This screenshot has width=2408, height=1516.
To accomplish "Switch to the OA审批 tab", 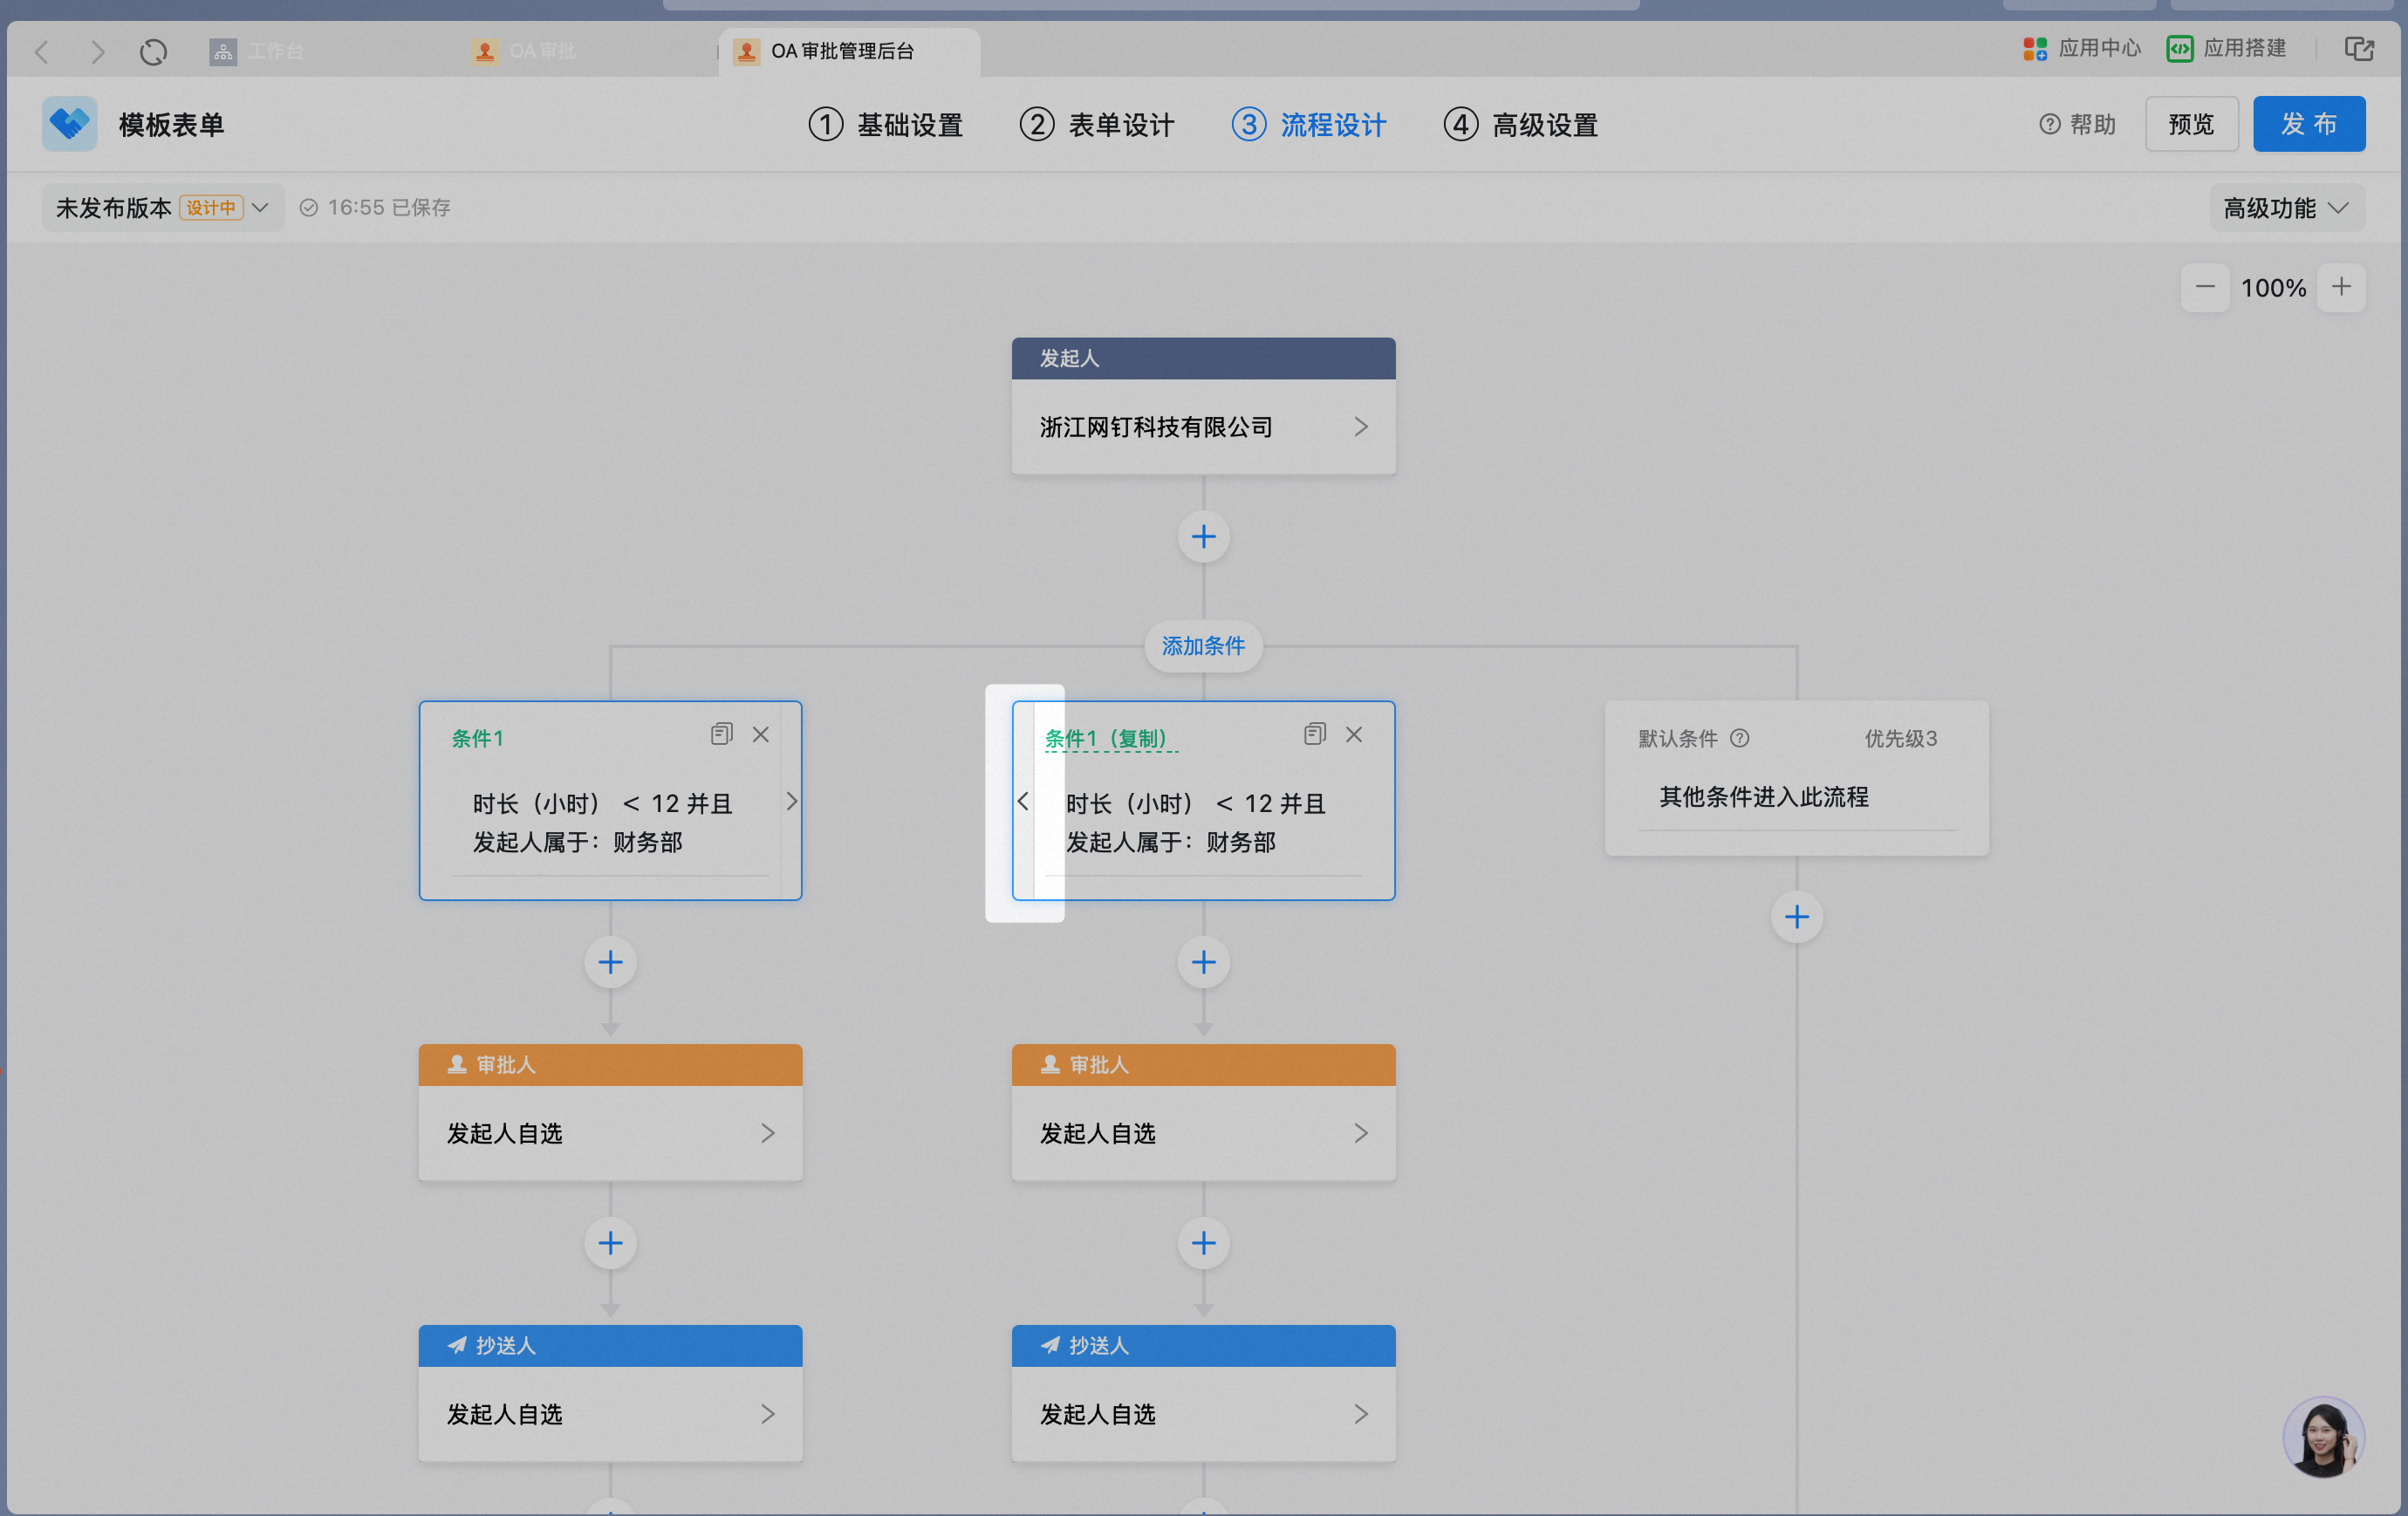I will [525, 51].
